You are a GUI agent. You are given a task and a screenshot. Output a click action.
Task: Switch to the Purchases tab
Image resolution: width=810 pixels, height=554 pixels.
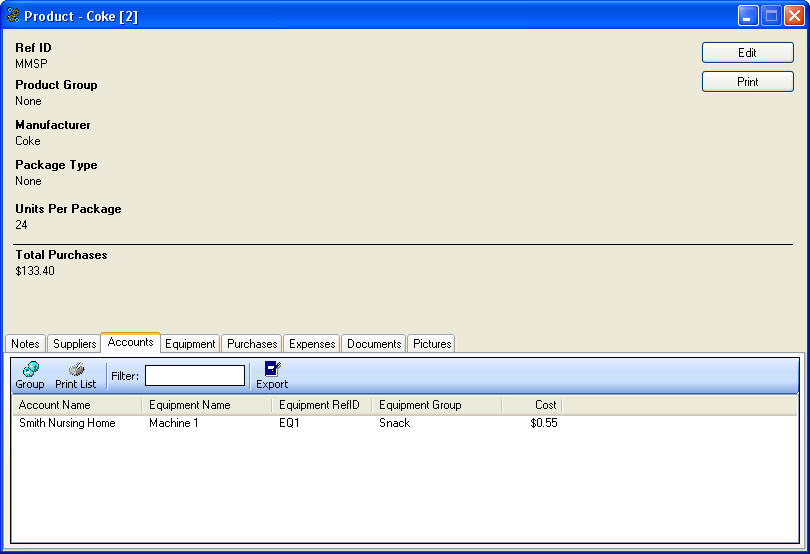[252, 344]
